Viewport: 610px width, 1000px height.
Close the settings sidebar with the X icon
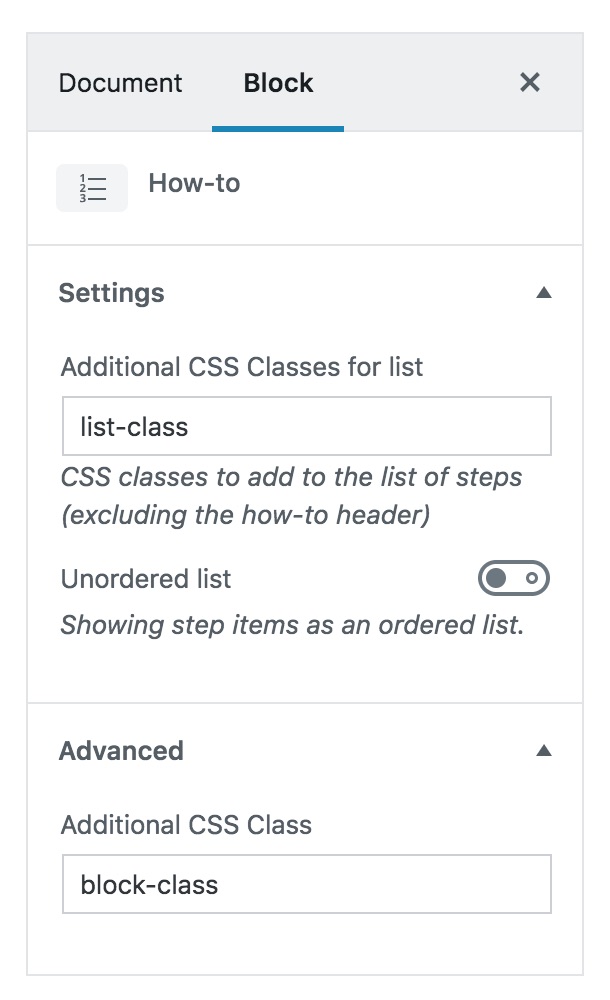pyautogui.click(x=530, y=83)
